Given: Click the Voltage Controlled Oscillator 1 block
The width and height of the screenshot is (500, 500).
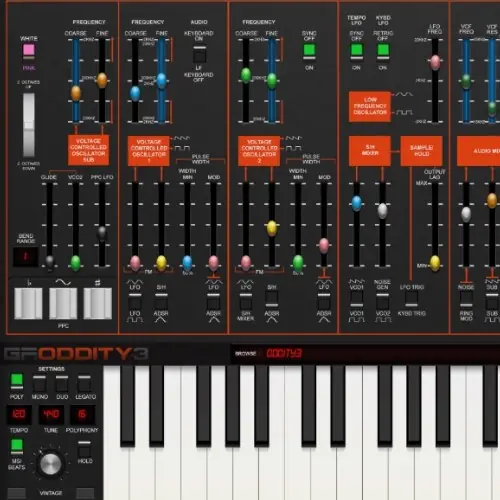Looking at the screenshot, I should [149, 151].
